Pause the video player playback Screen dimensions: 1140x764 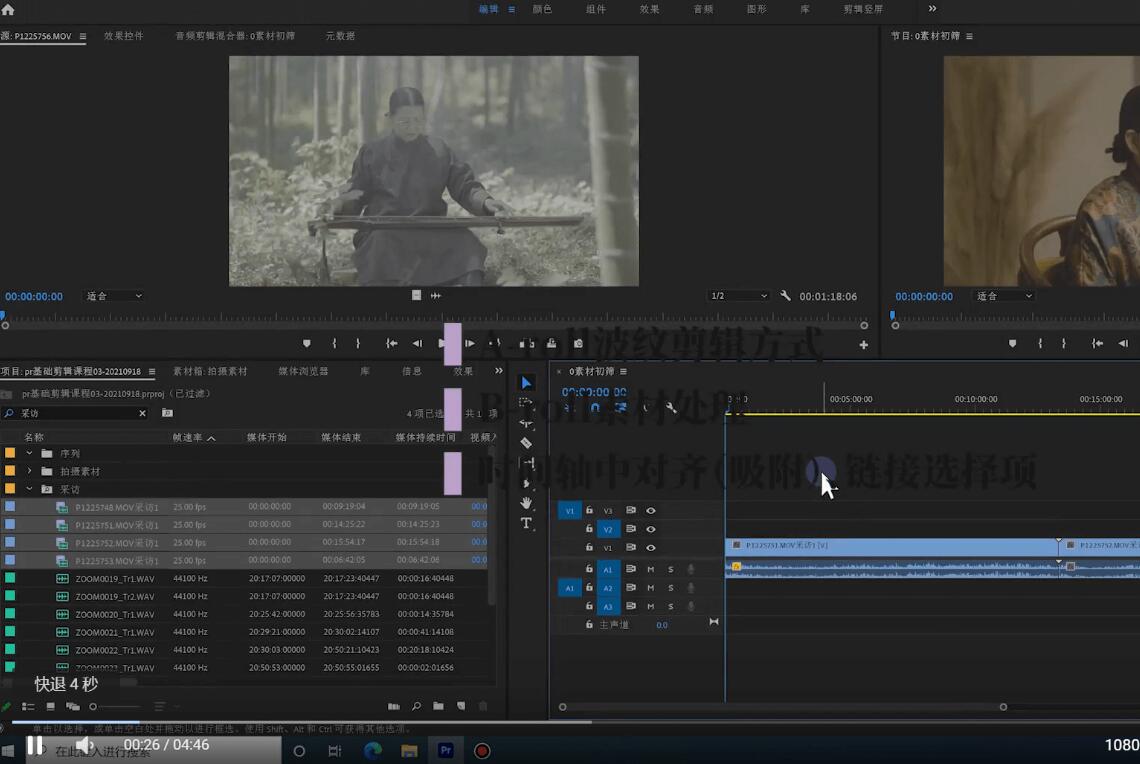[x=35, y=745]
